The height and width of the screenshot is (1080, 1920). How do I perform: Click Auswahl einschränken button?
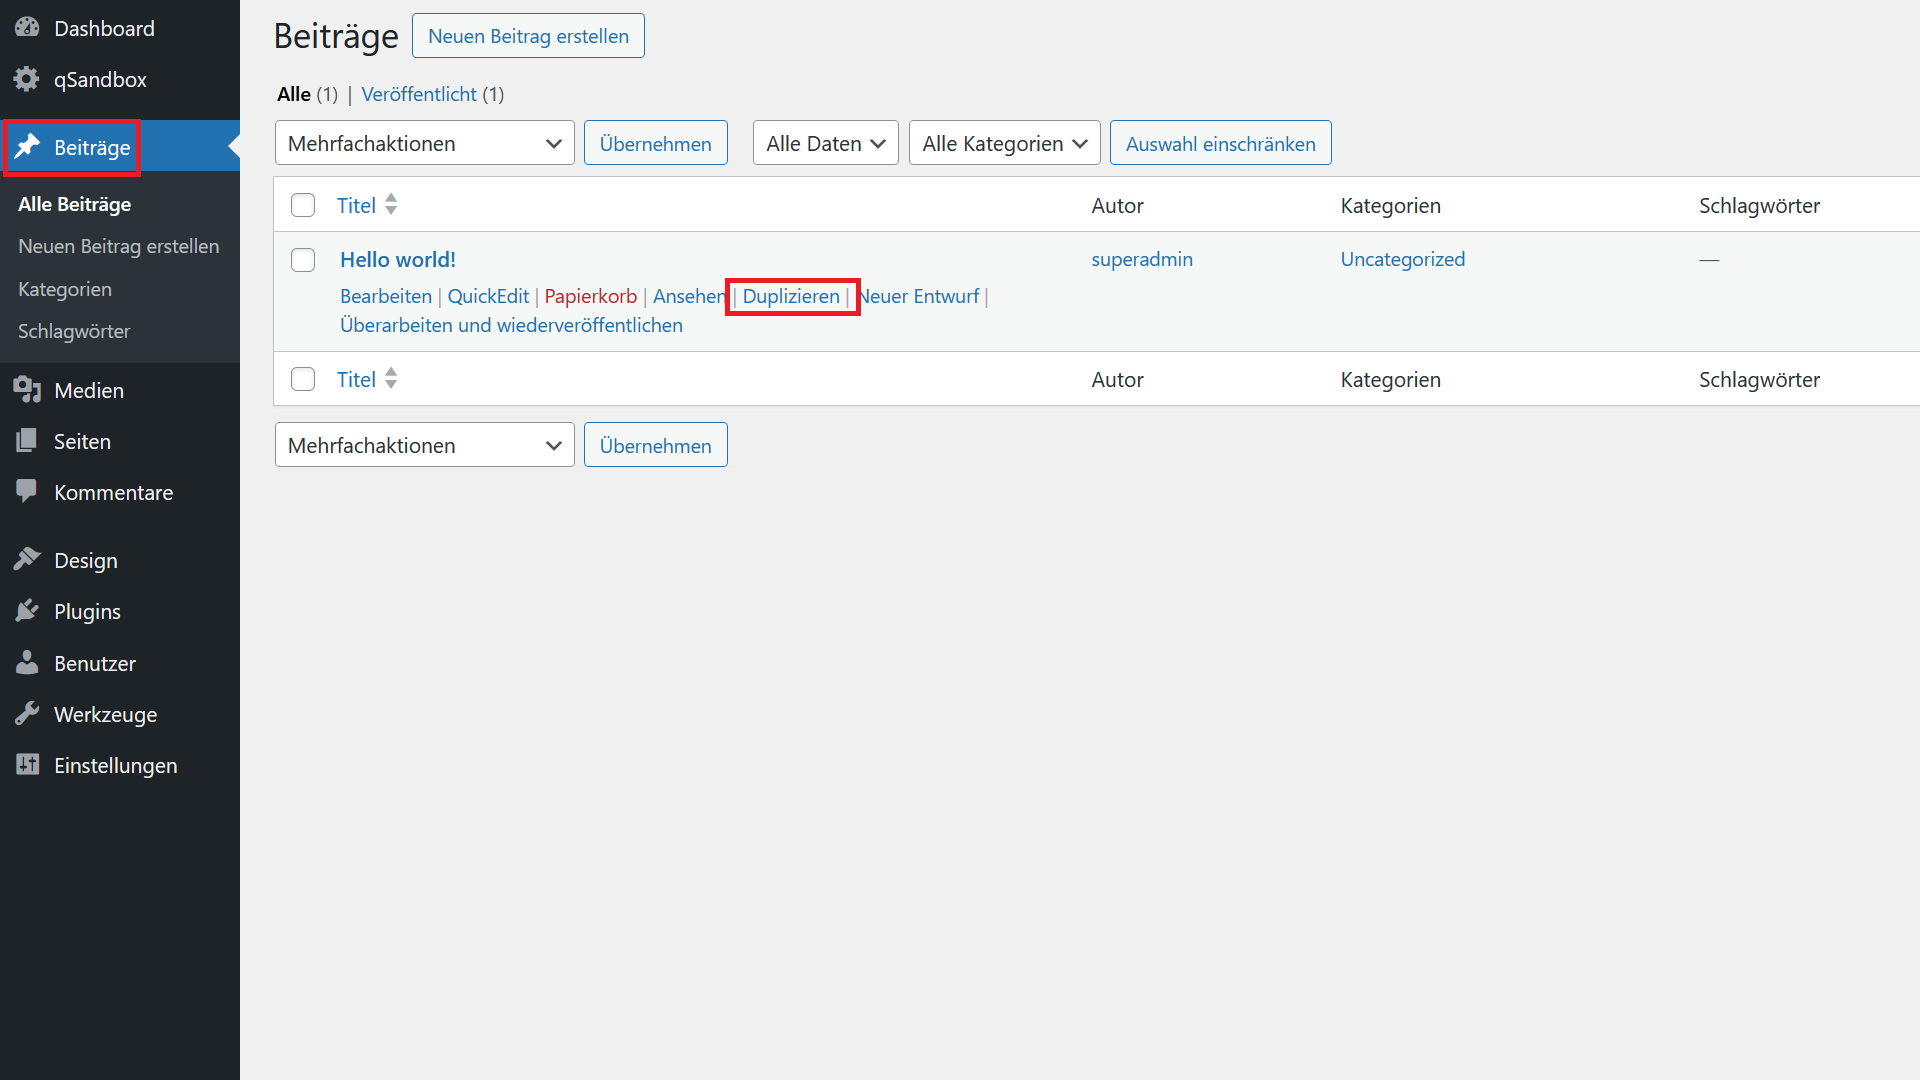[1218, 144]
